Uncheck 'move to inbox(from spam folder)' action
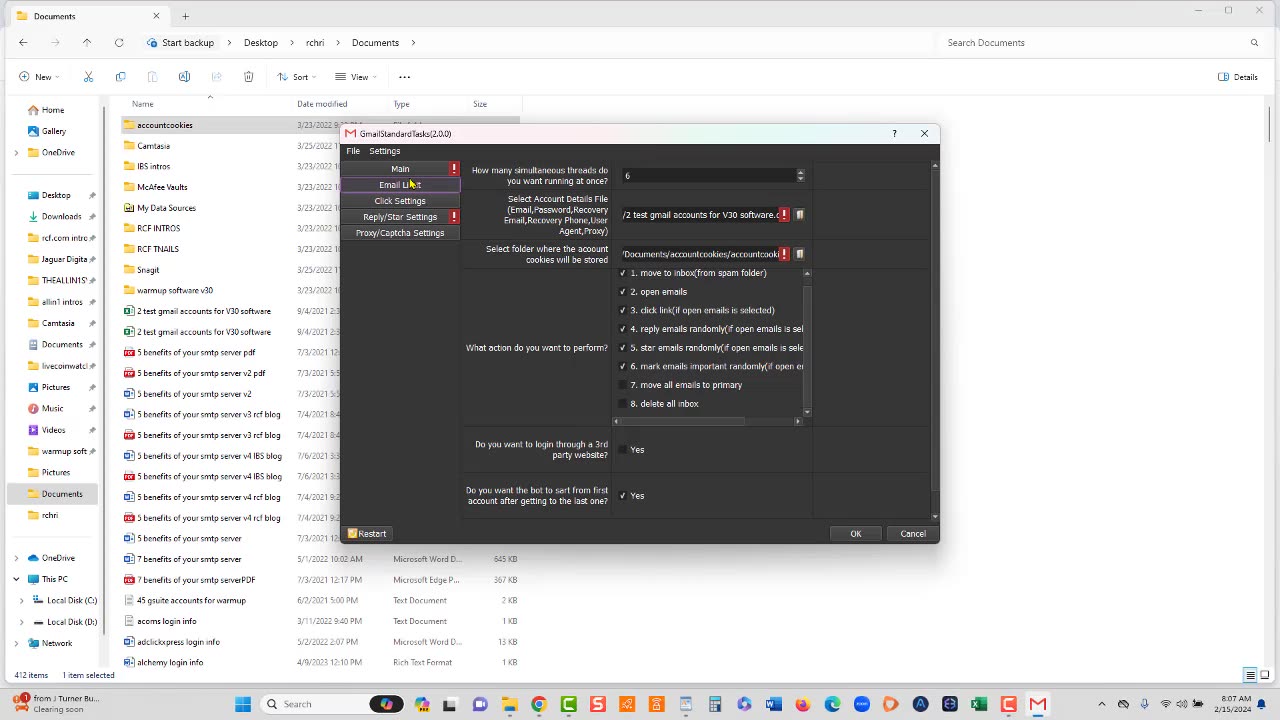 pos(623,273)
